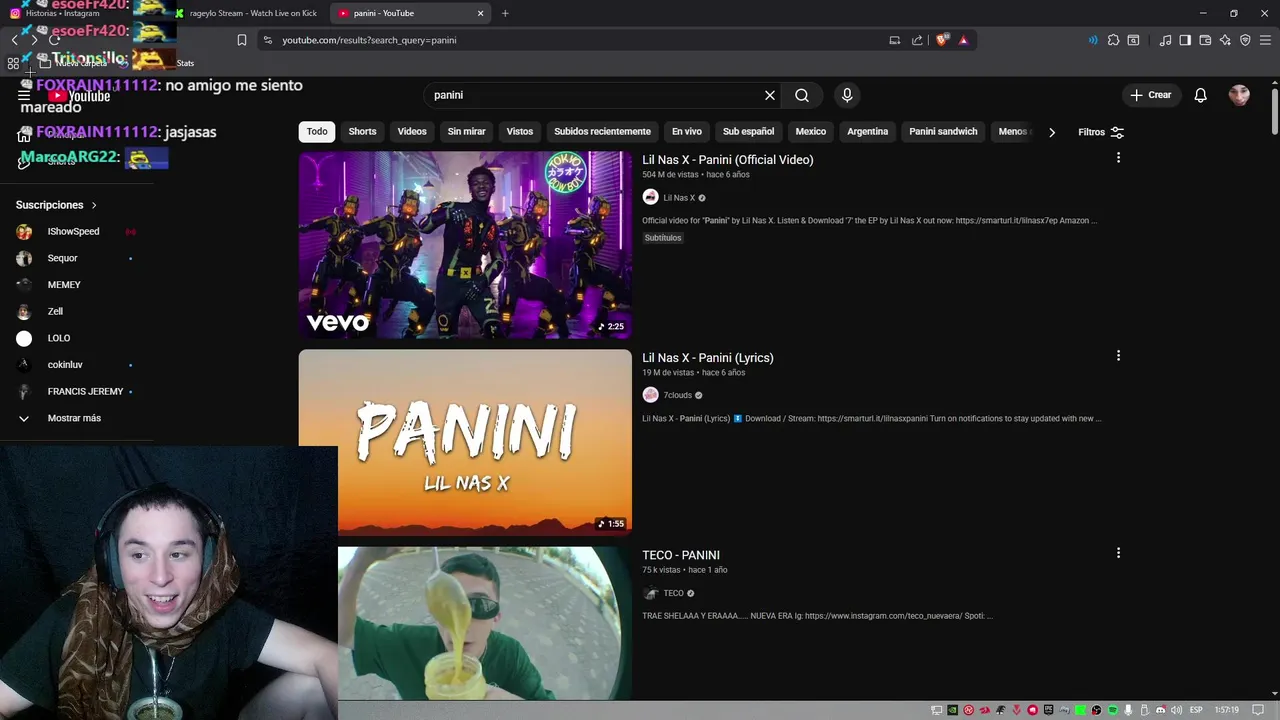Open Brave Wallet icon
The width and height of the screenshot is (1280, 720).
pyautogui.click(x=1205, y=40)
